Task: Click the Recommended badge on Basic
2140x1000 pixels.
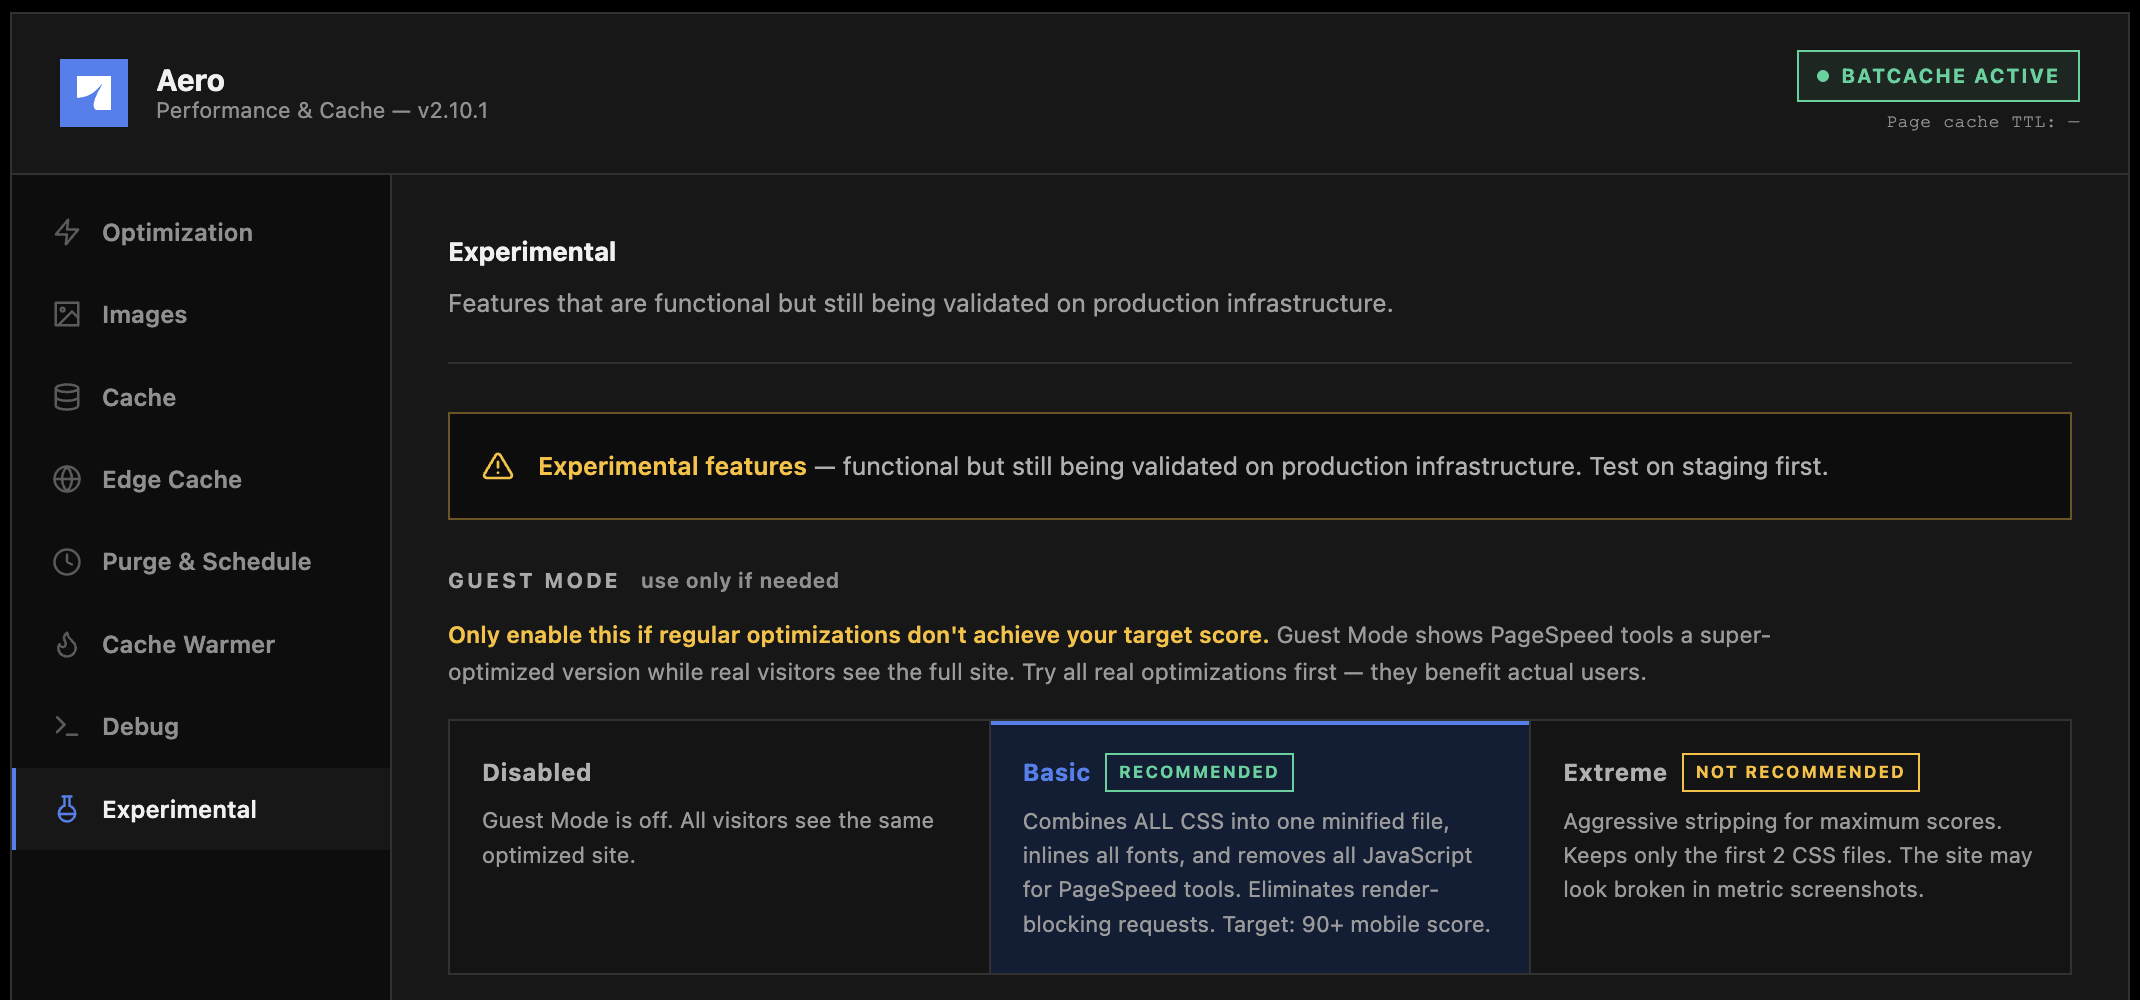Action: (x=1199, y=772)
